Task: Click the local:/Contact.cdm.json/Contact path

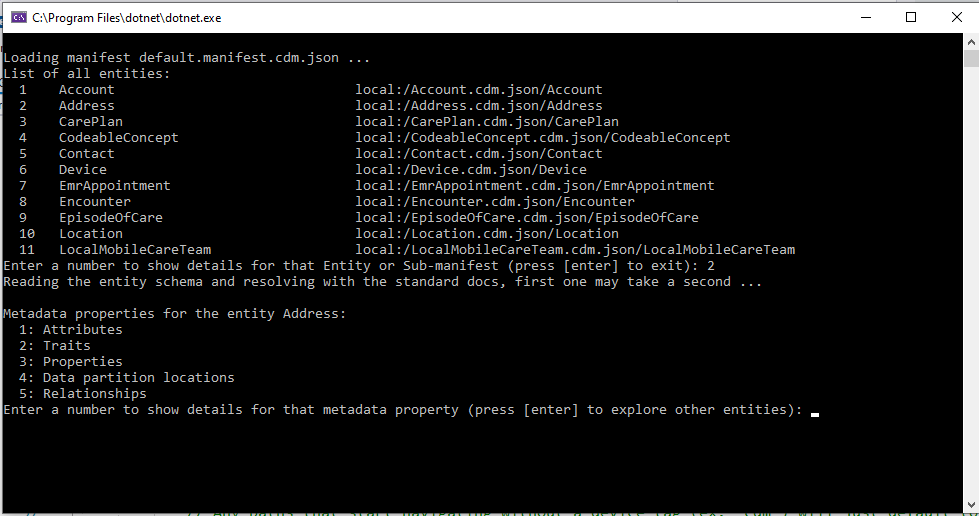Action: 478,154
